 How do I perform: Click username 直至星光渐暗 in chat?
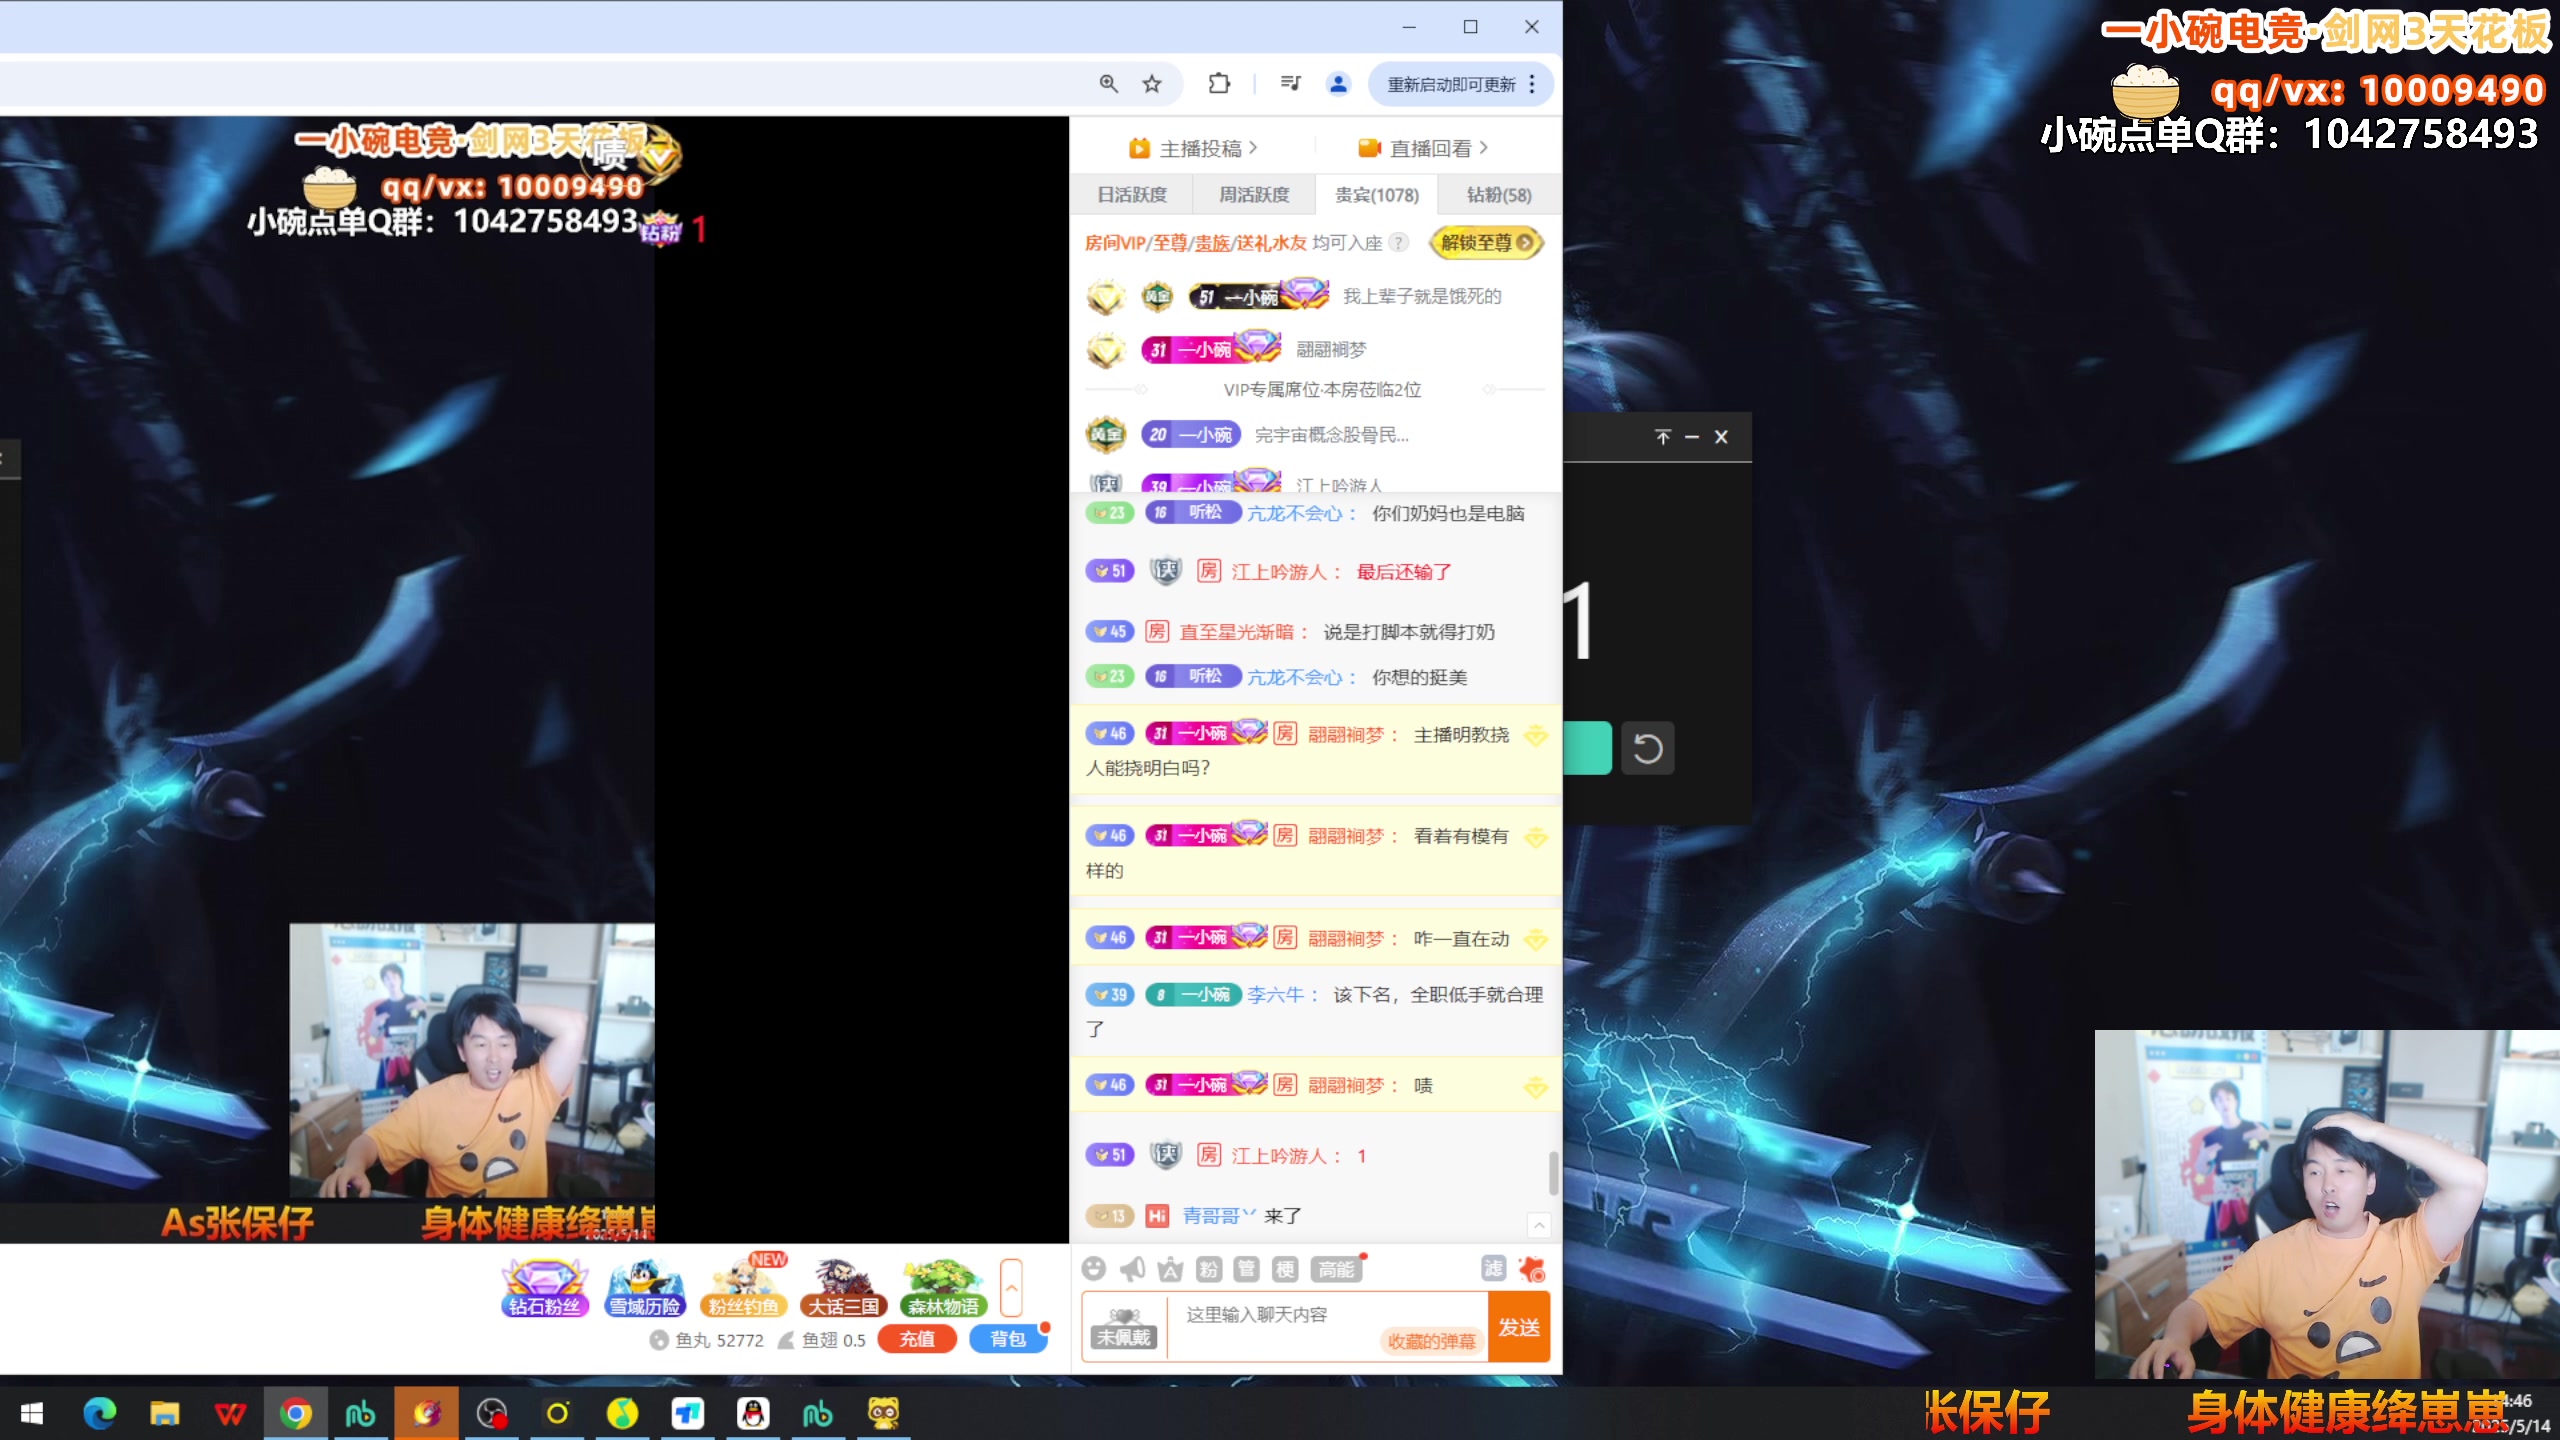[1237, 632]
